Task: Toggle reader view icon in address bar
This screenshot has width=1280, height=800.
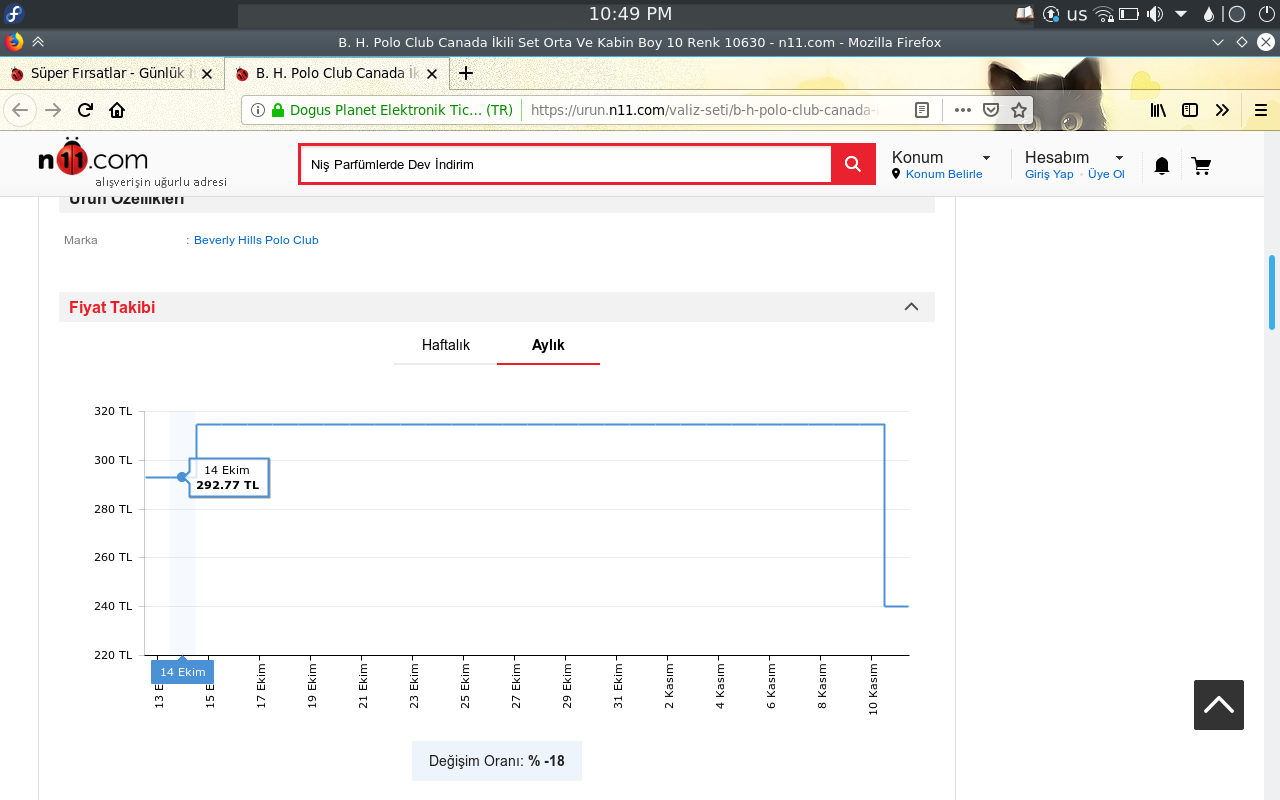Action: coord(922,110)
